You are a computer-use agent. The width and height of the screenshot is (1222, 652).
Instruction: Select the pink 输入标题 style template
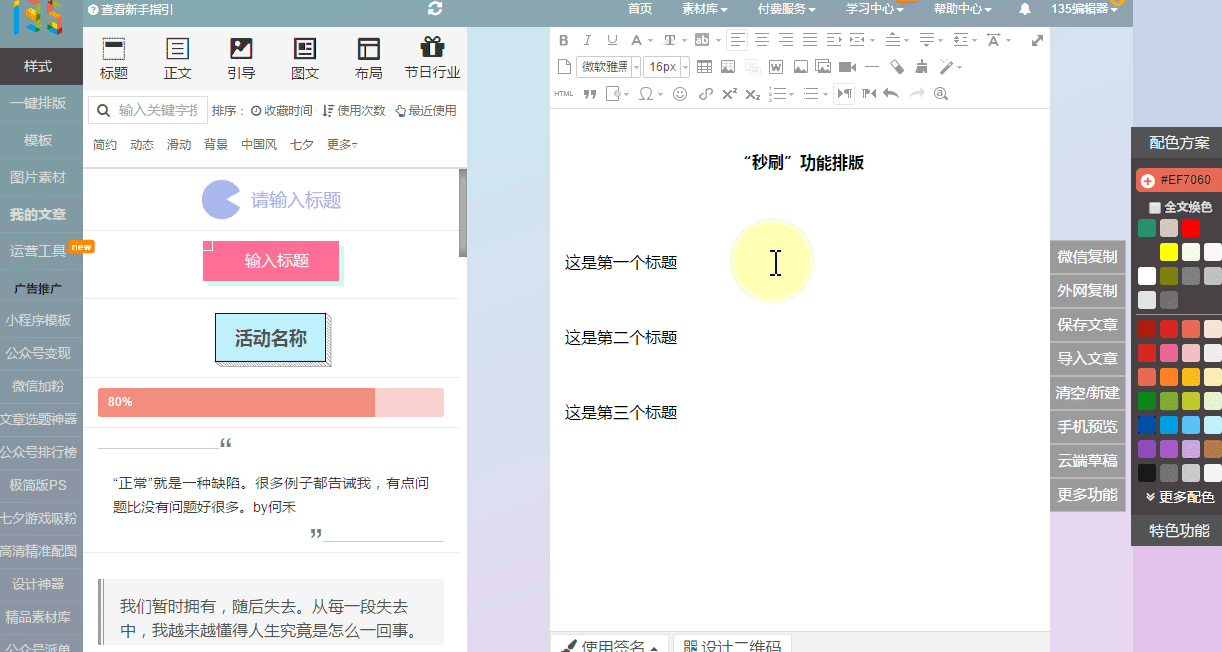coord(272,261)
